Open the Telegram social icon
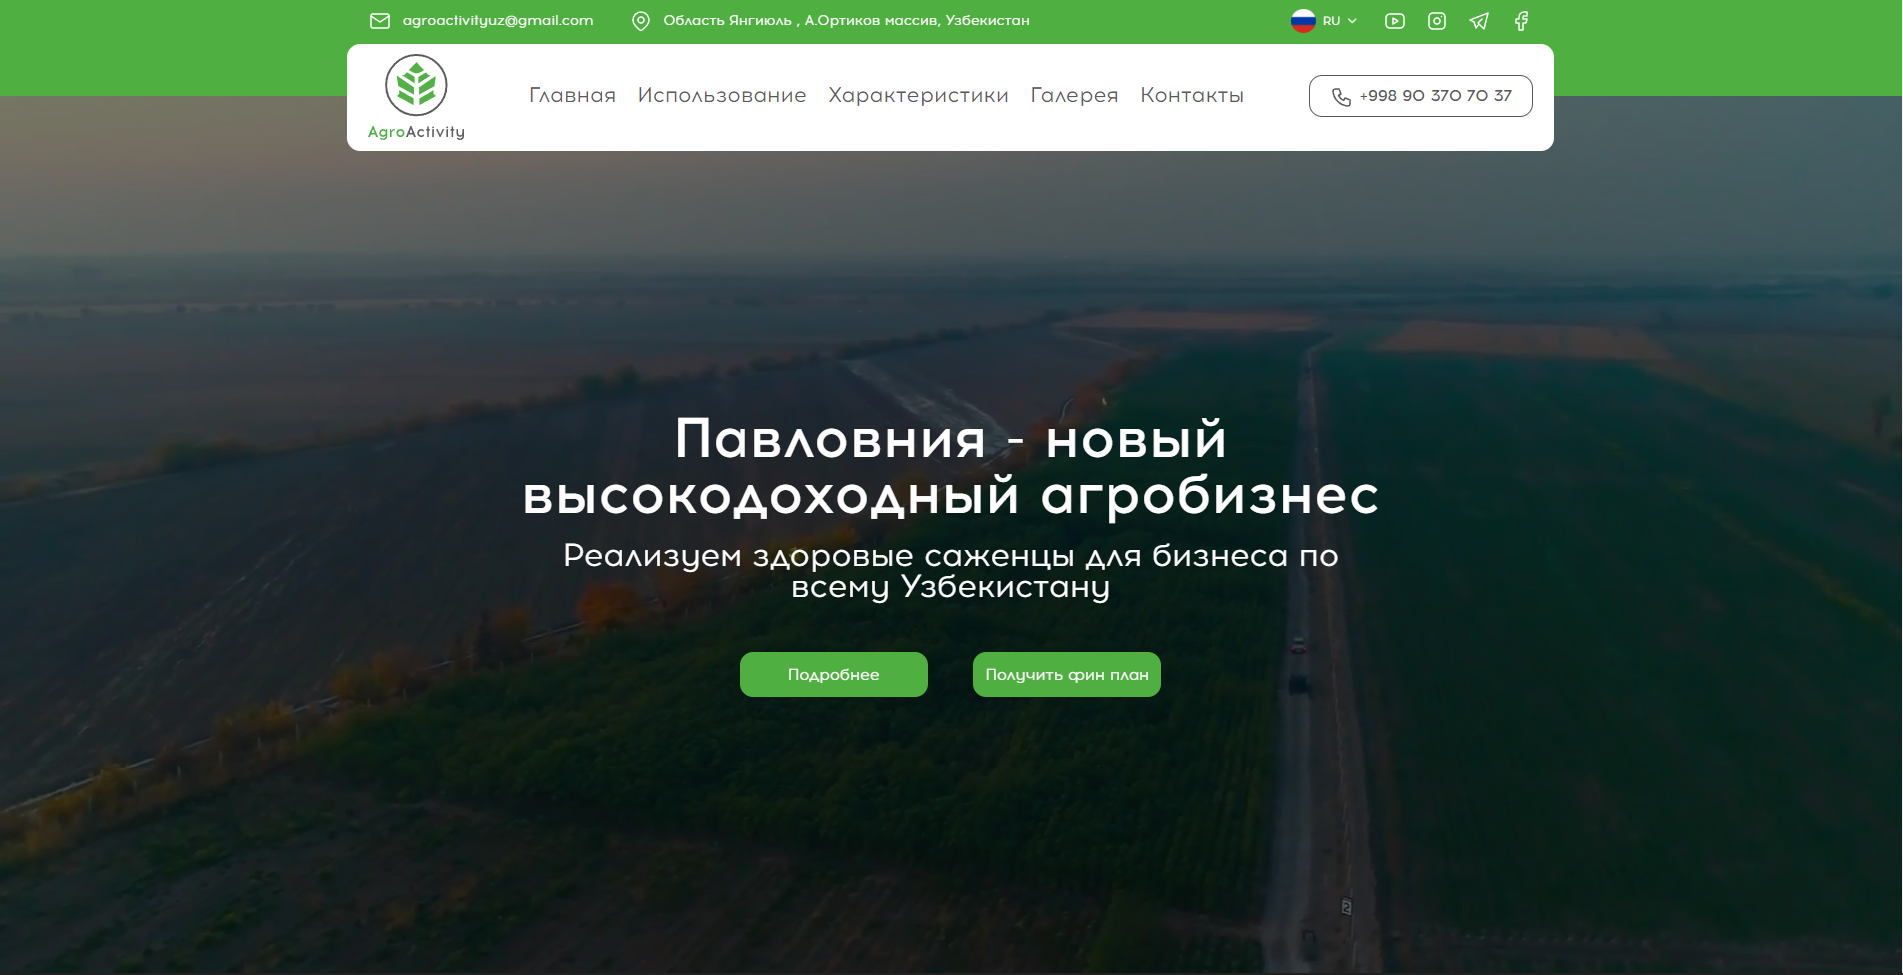Image resolution: width=1903 pixels, height=975 pixels. coord(1479,21)
